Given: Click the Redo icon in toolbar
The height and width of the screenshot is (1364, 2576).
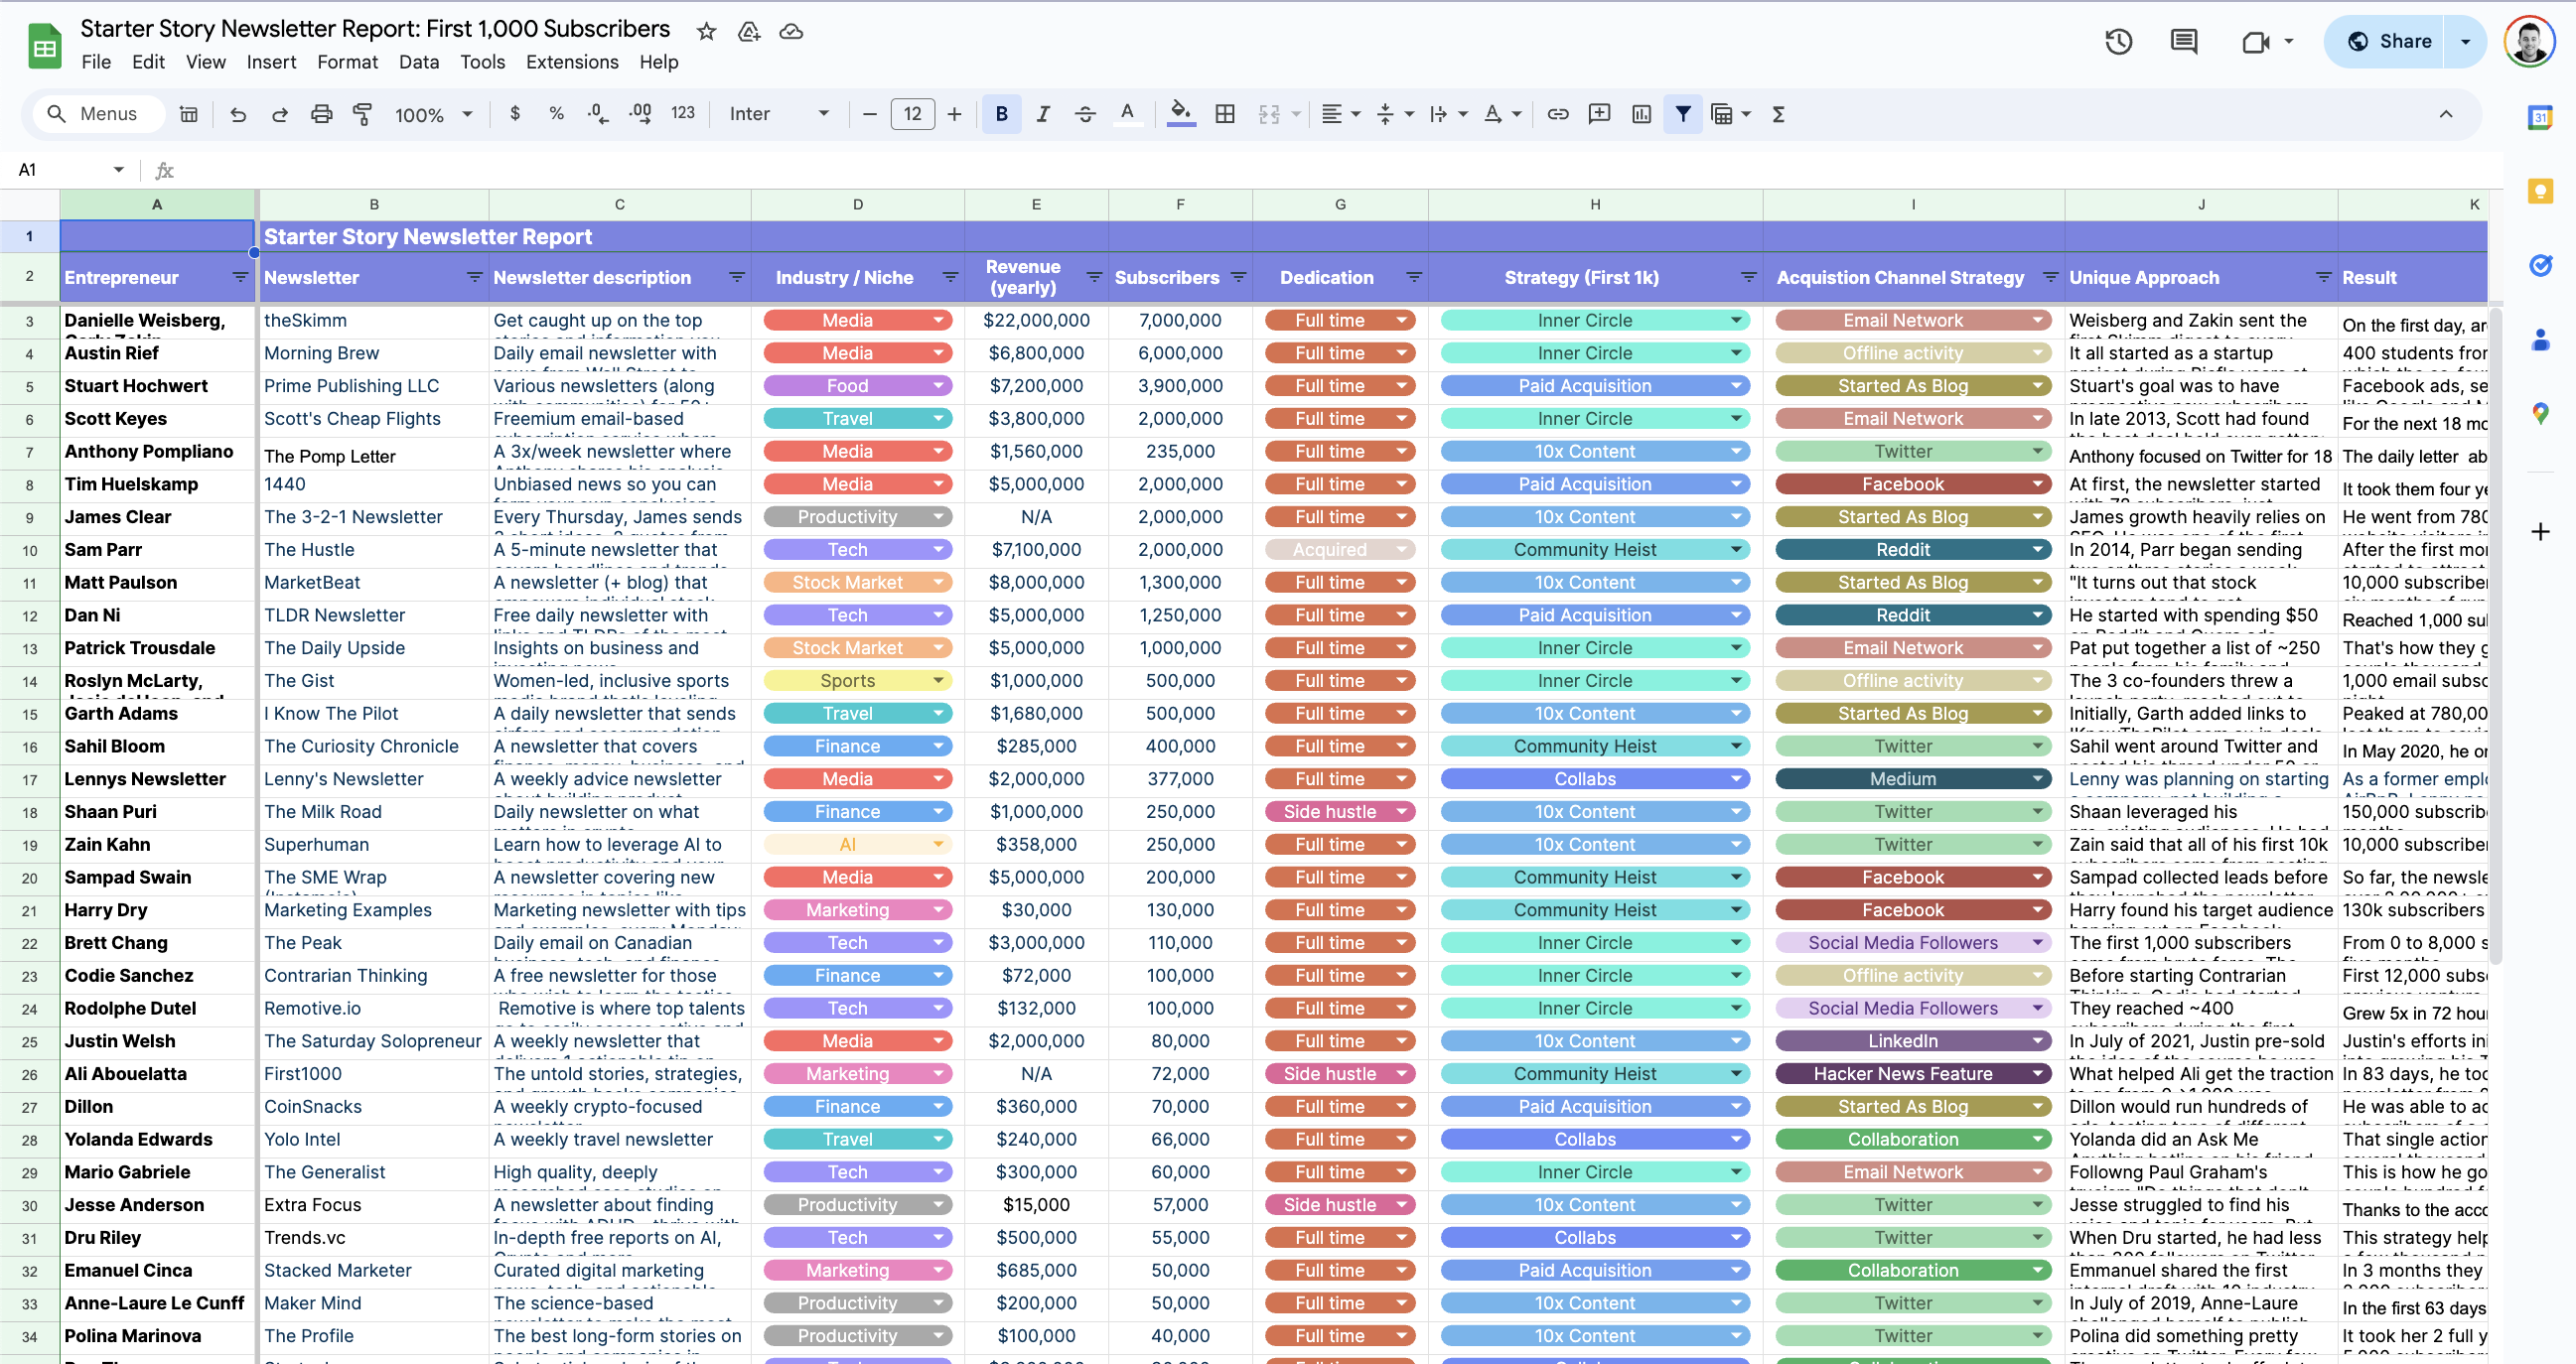Looking at the screenshot, I should 280,114.
